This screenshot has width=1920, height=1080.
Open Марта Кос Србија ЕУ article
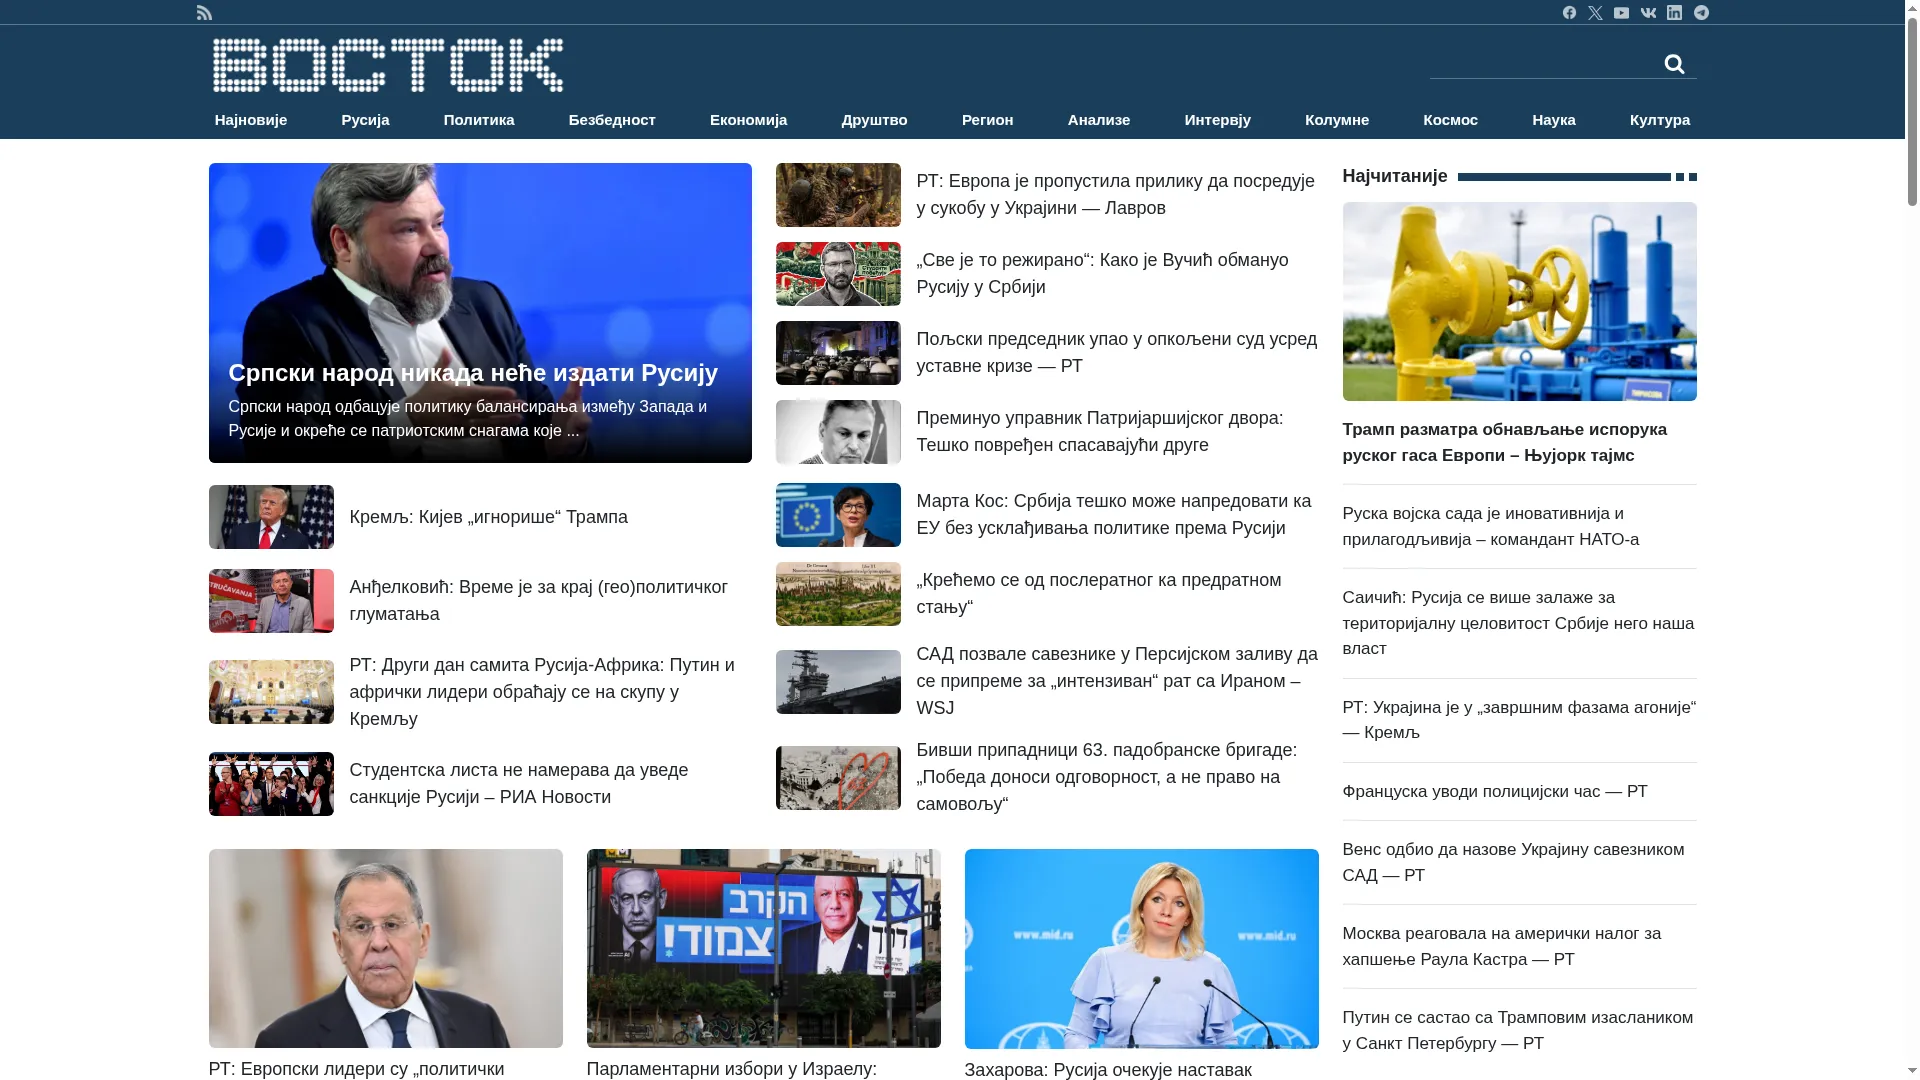click(x=1113, y=515)
